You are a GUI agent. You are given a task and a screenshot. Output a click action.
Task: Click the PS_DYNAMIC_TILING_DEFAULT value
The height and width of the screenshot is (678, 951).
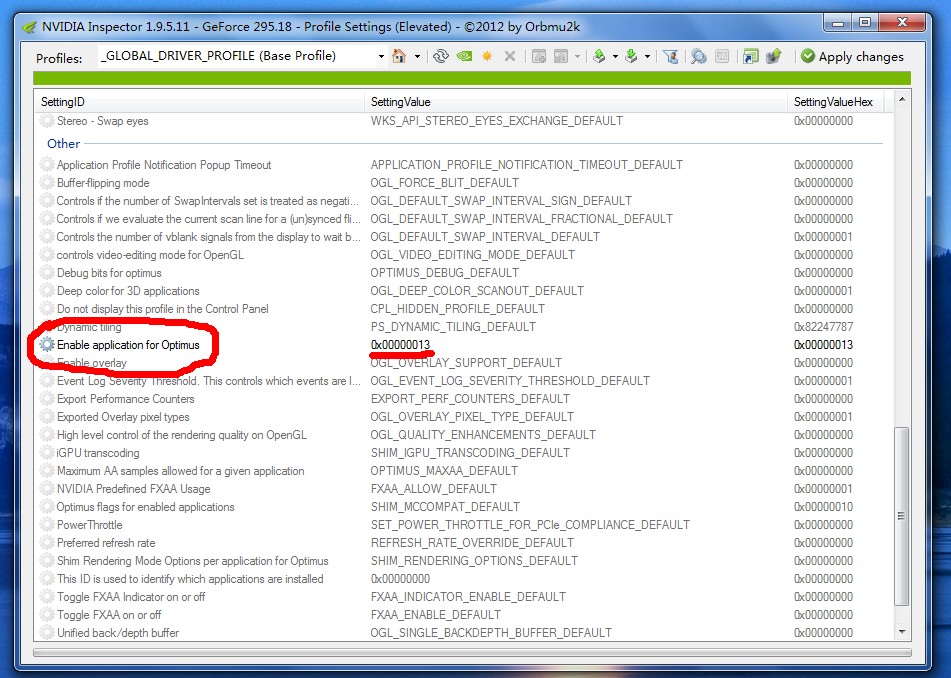(x=453, y=326)
